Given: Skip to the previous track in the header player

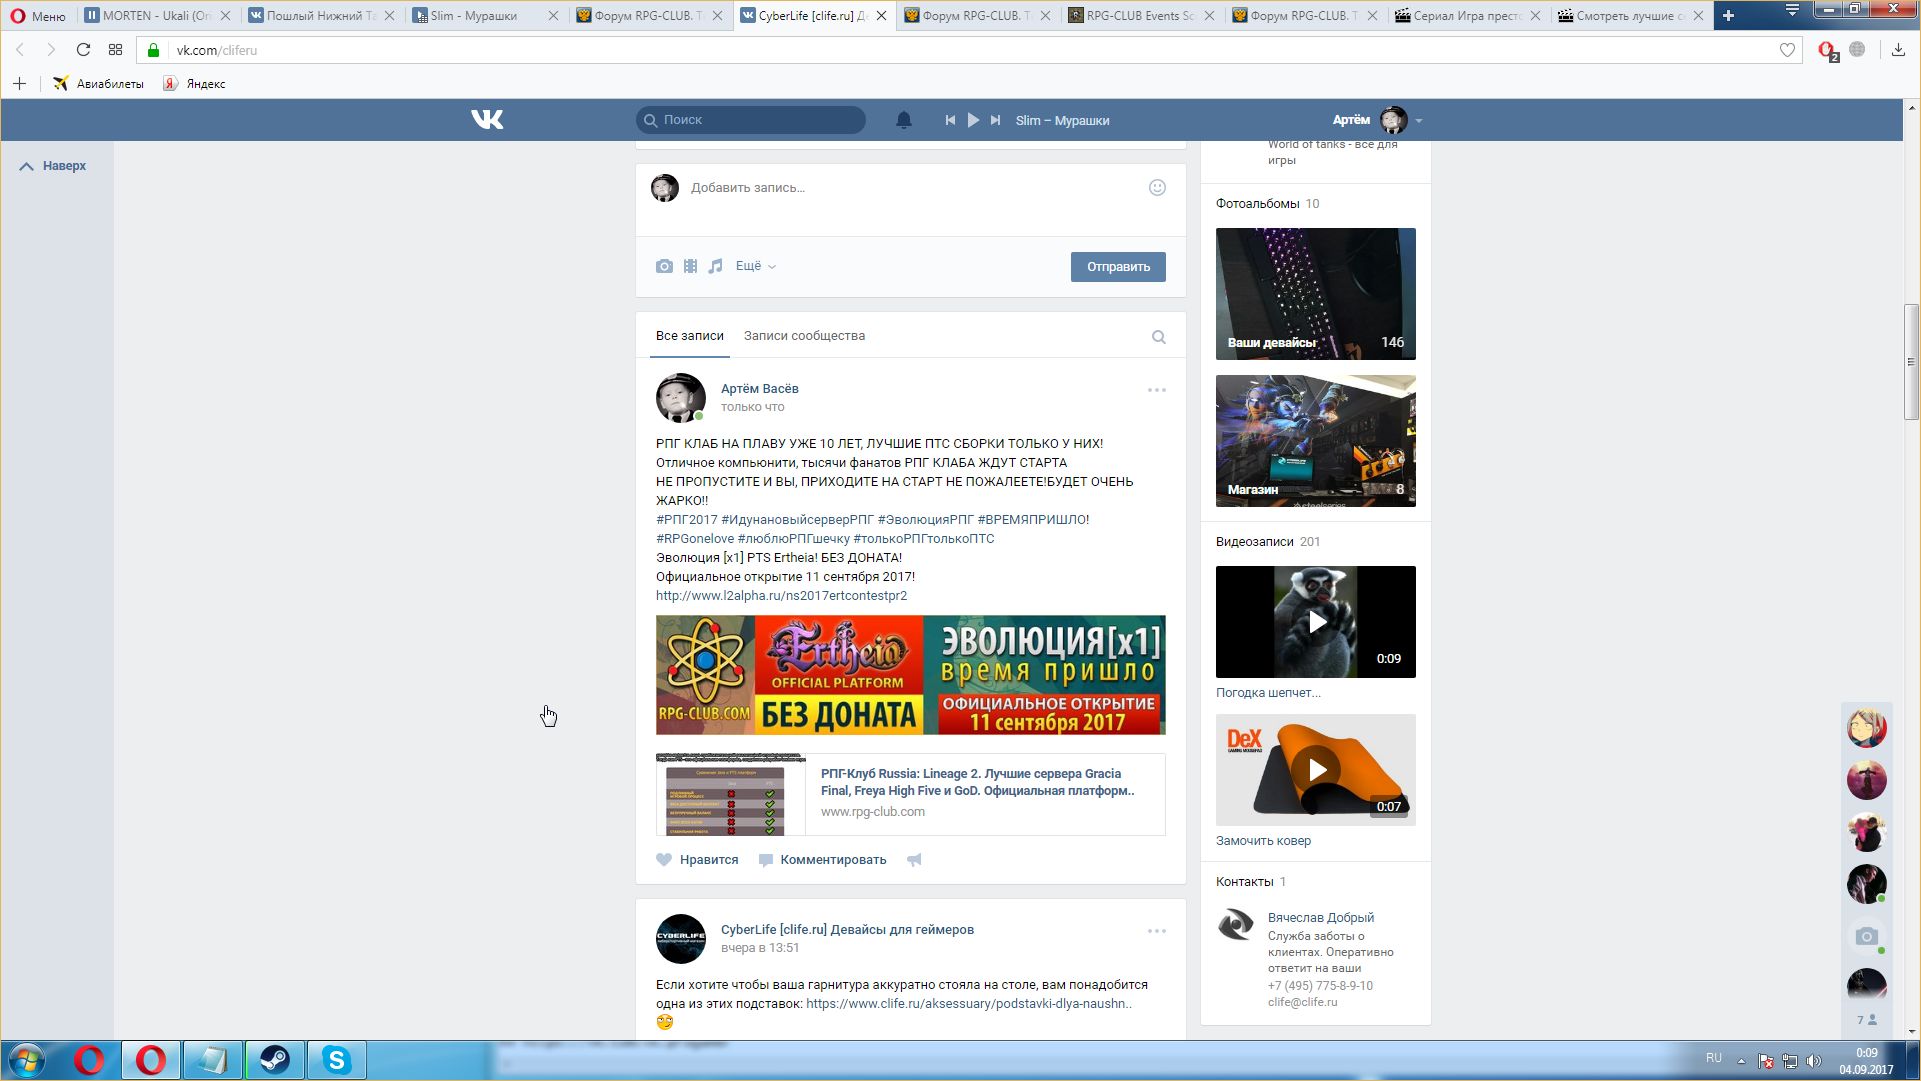Looking at the screenshot, I should pos(950,120).
